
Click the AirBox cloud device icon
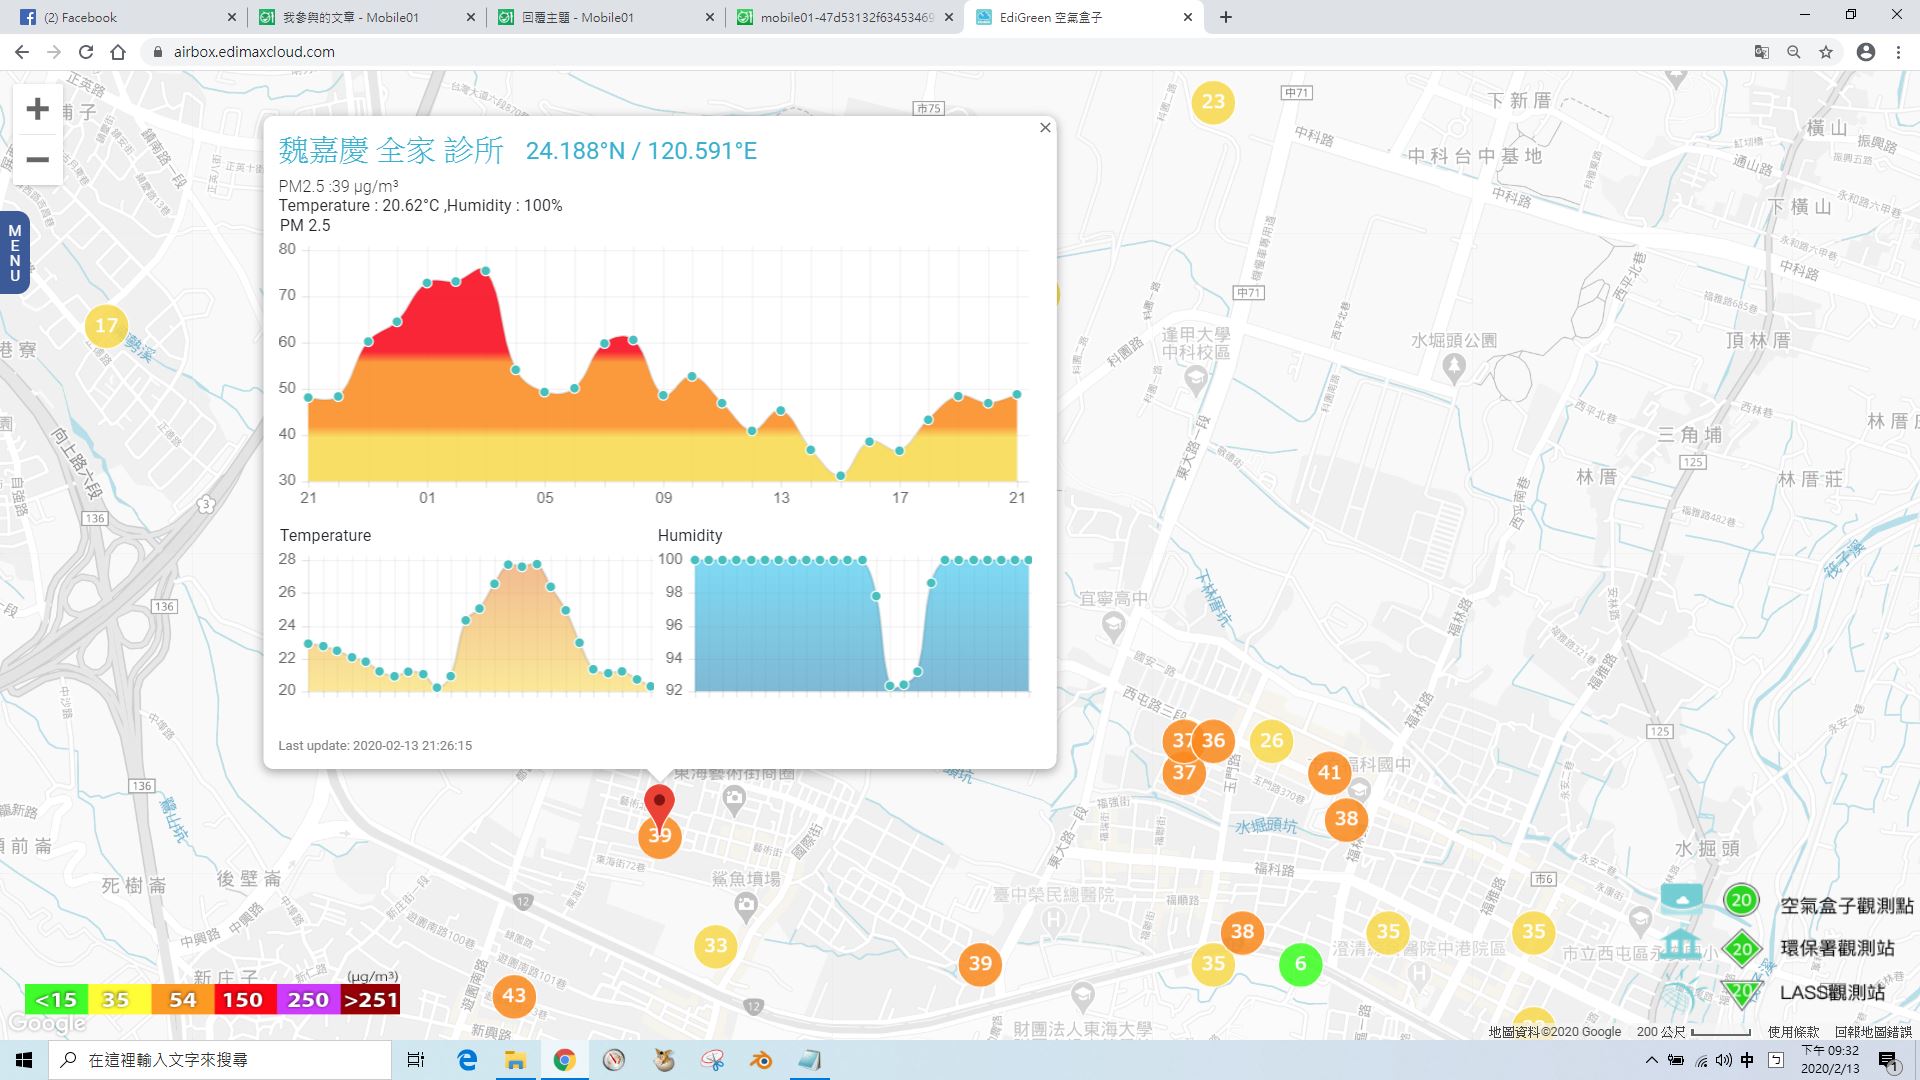pos(1681,897)
